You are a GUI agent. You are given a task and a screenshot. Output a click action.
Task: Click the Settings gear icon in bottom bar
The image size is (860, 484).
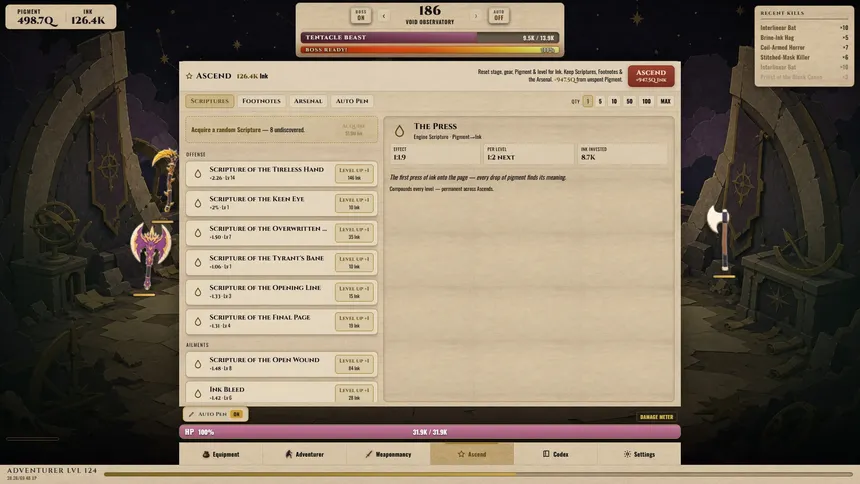coord(627,454)
